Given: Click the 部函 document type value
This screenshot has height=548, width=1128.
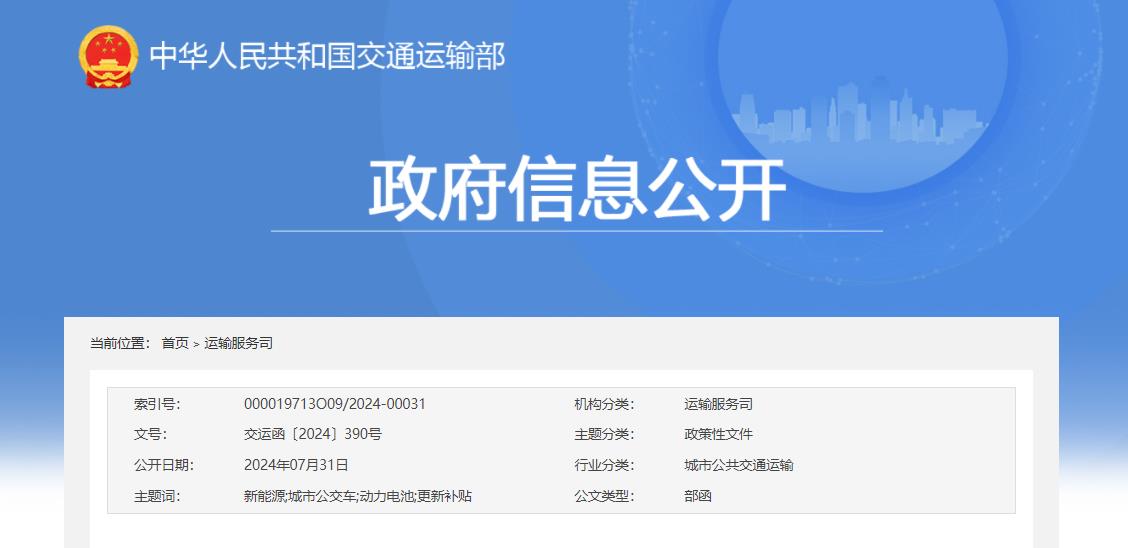Looking at the screenshot, I should click(x=698, y=496).
